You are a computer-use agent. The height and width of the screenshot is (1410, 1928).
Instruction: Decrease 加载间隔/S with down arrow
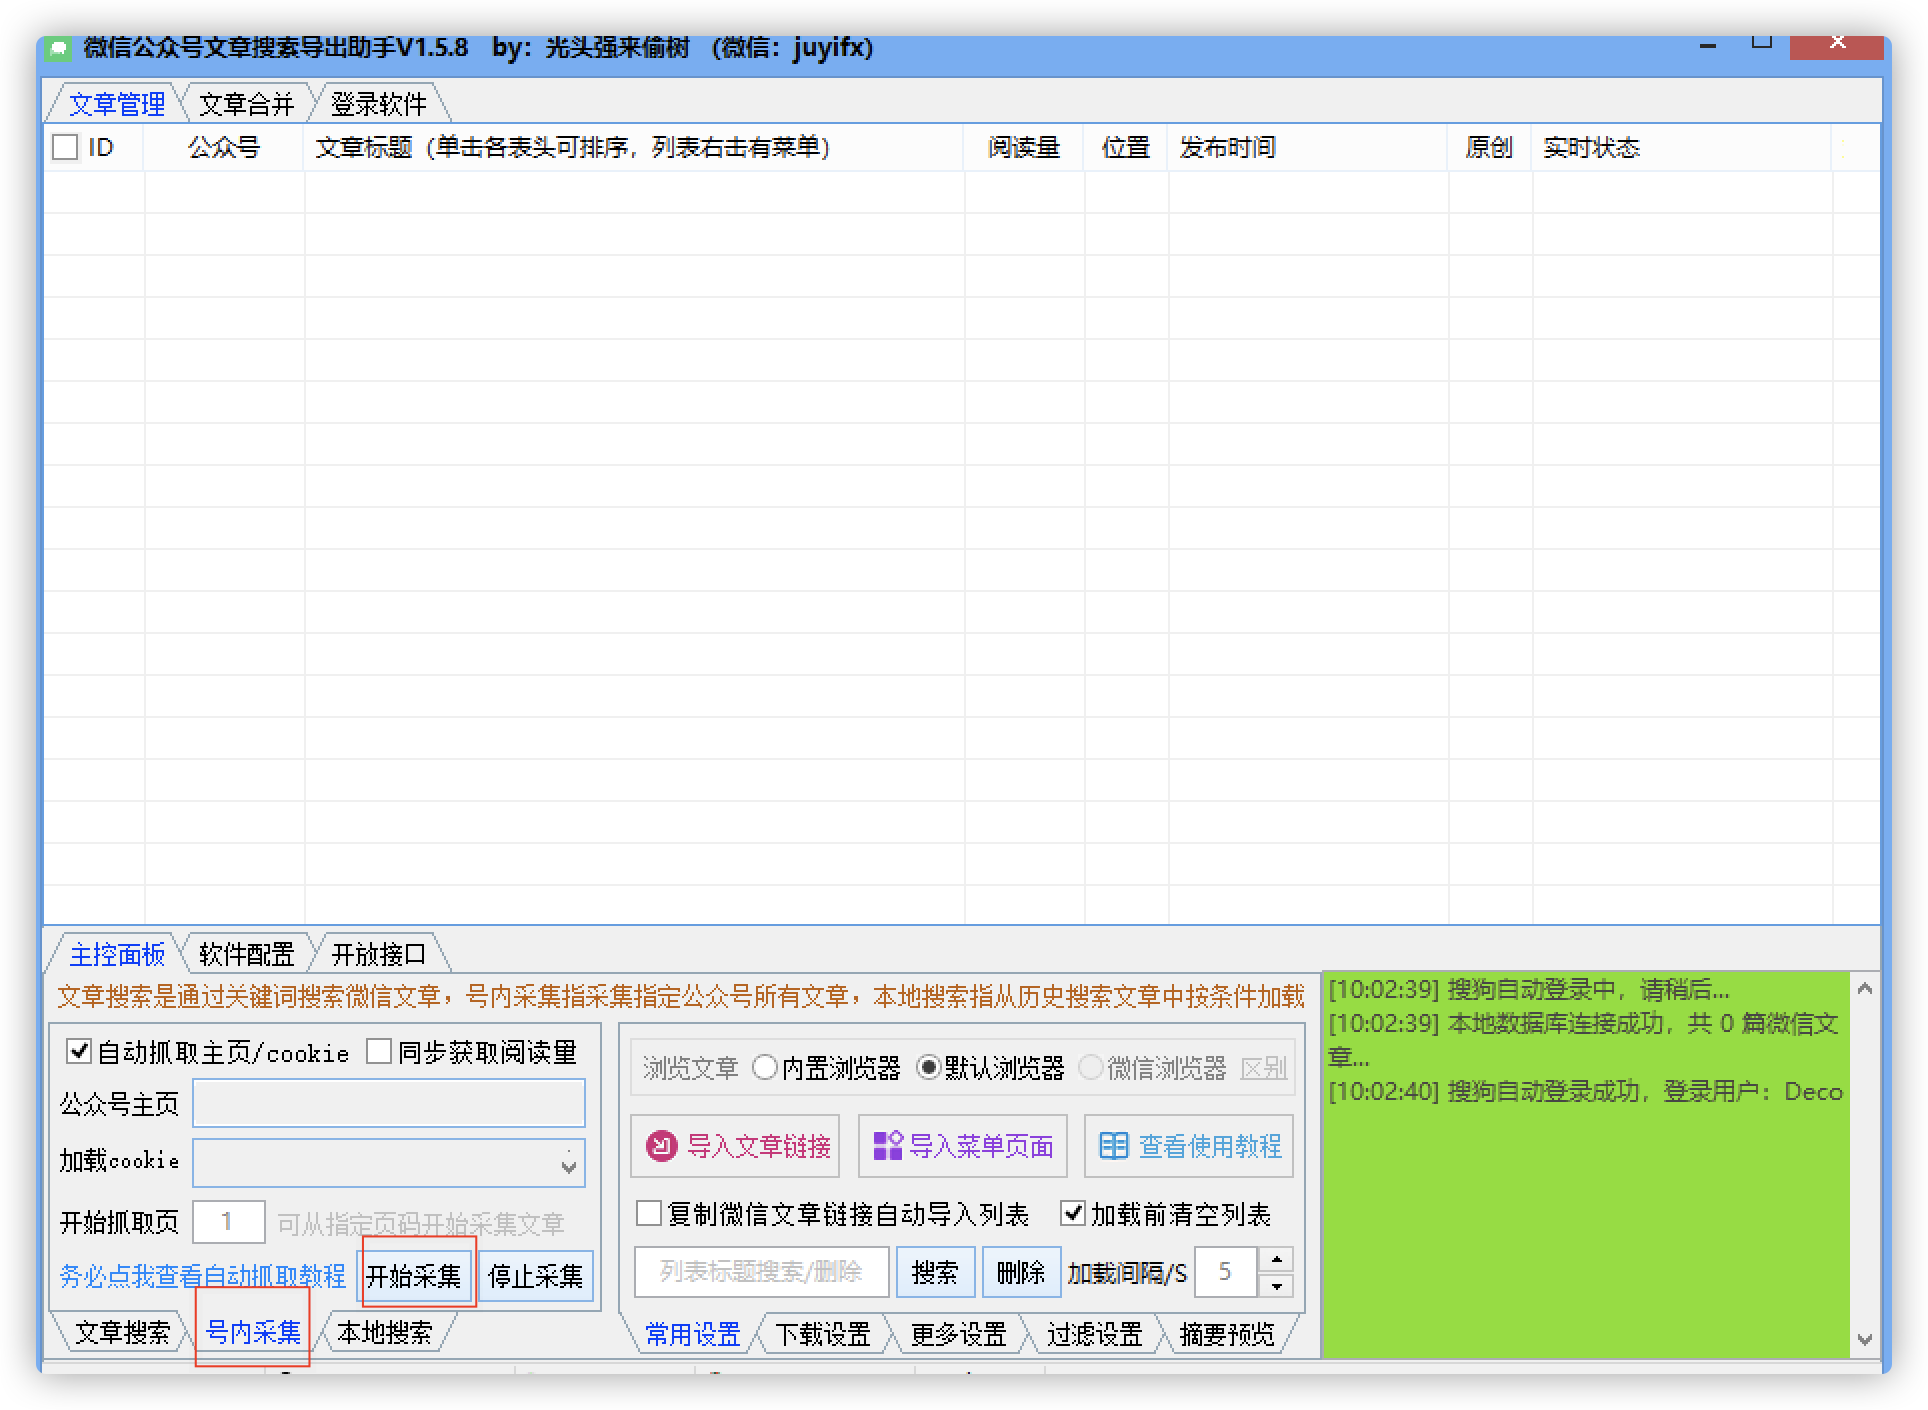coord(1276,1285)
